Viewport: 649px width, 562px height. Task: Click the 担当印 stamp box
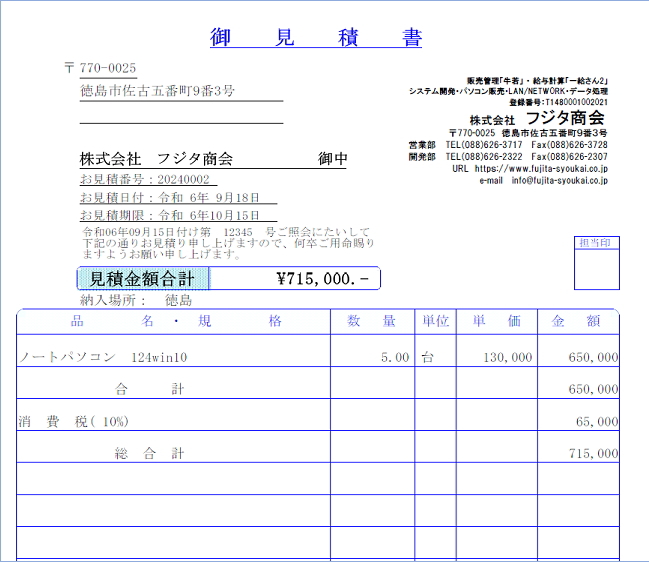596,263
